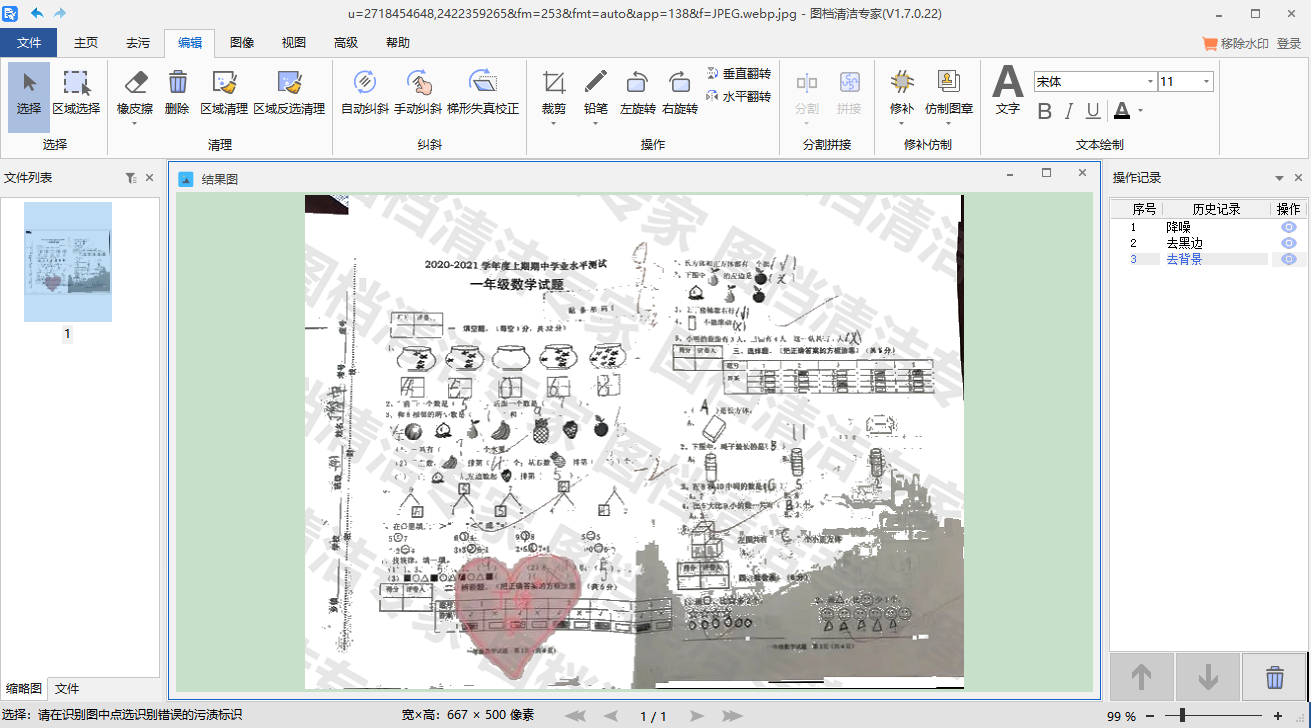Image resolution: width=1311 pixels, height=728 pixels.
Task: Activate the 区域选择 region select tool
Action: [x=77, y=96]
